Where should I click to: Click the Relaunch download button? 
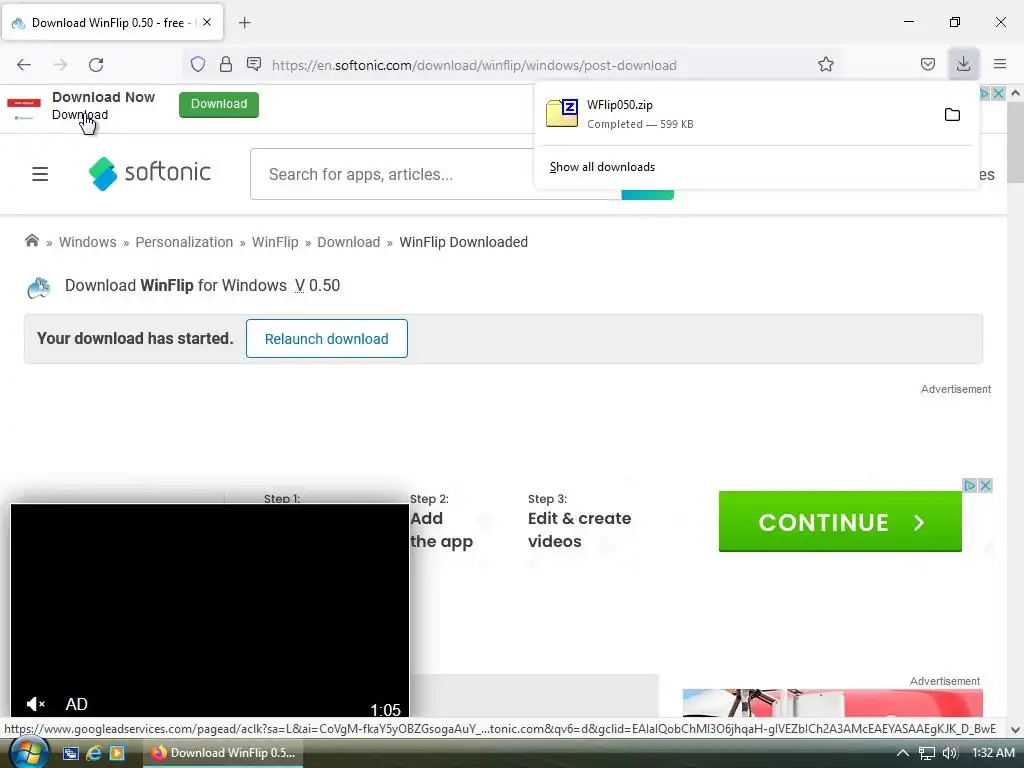[x=327, y=339]
